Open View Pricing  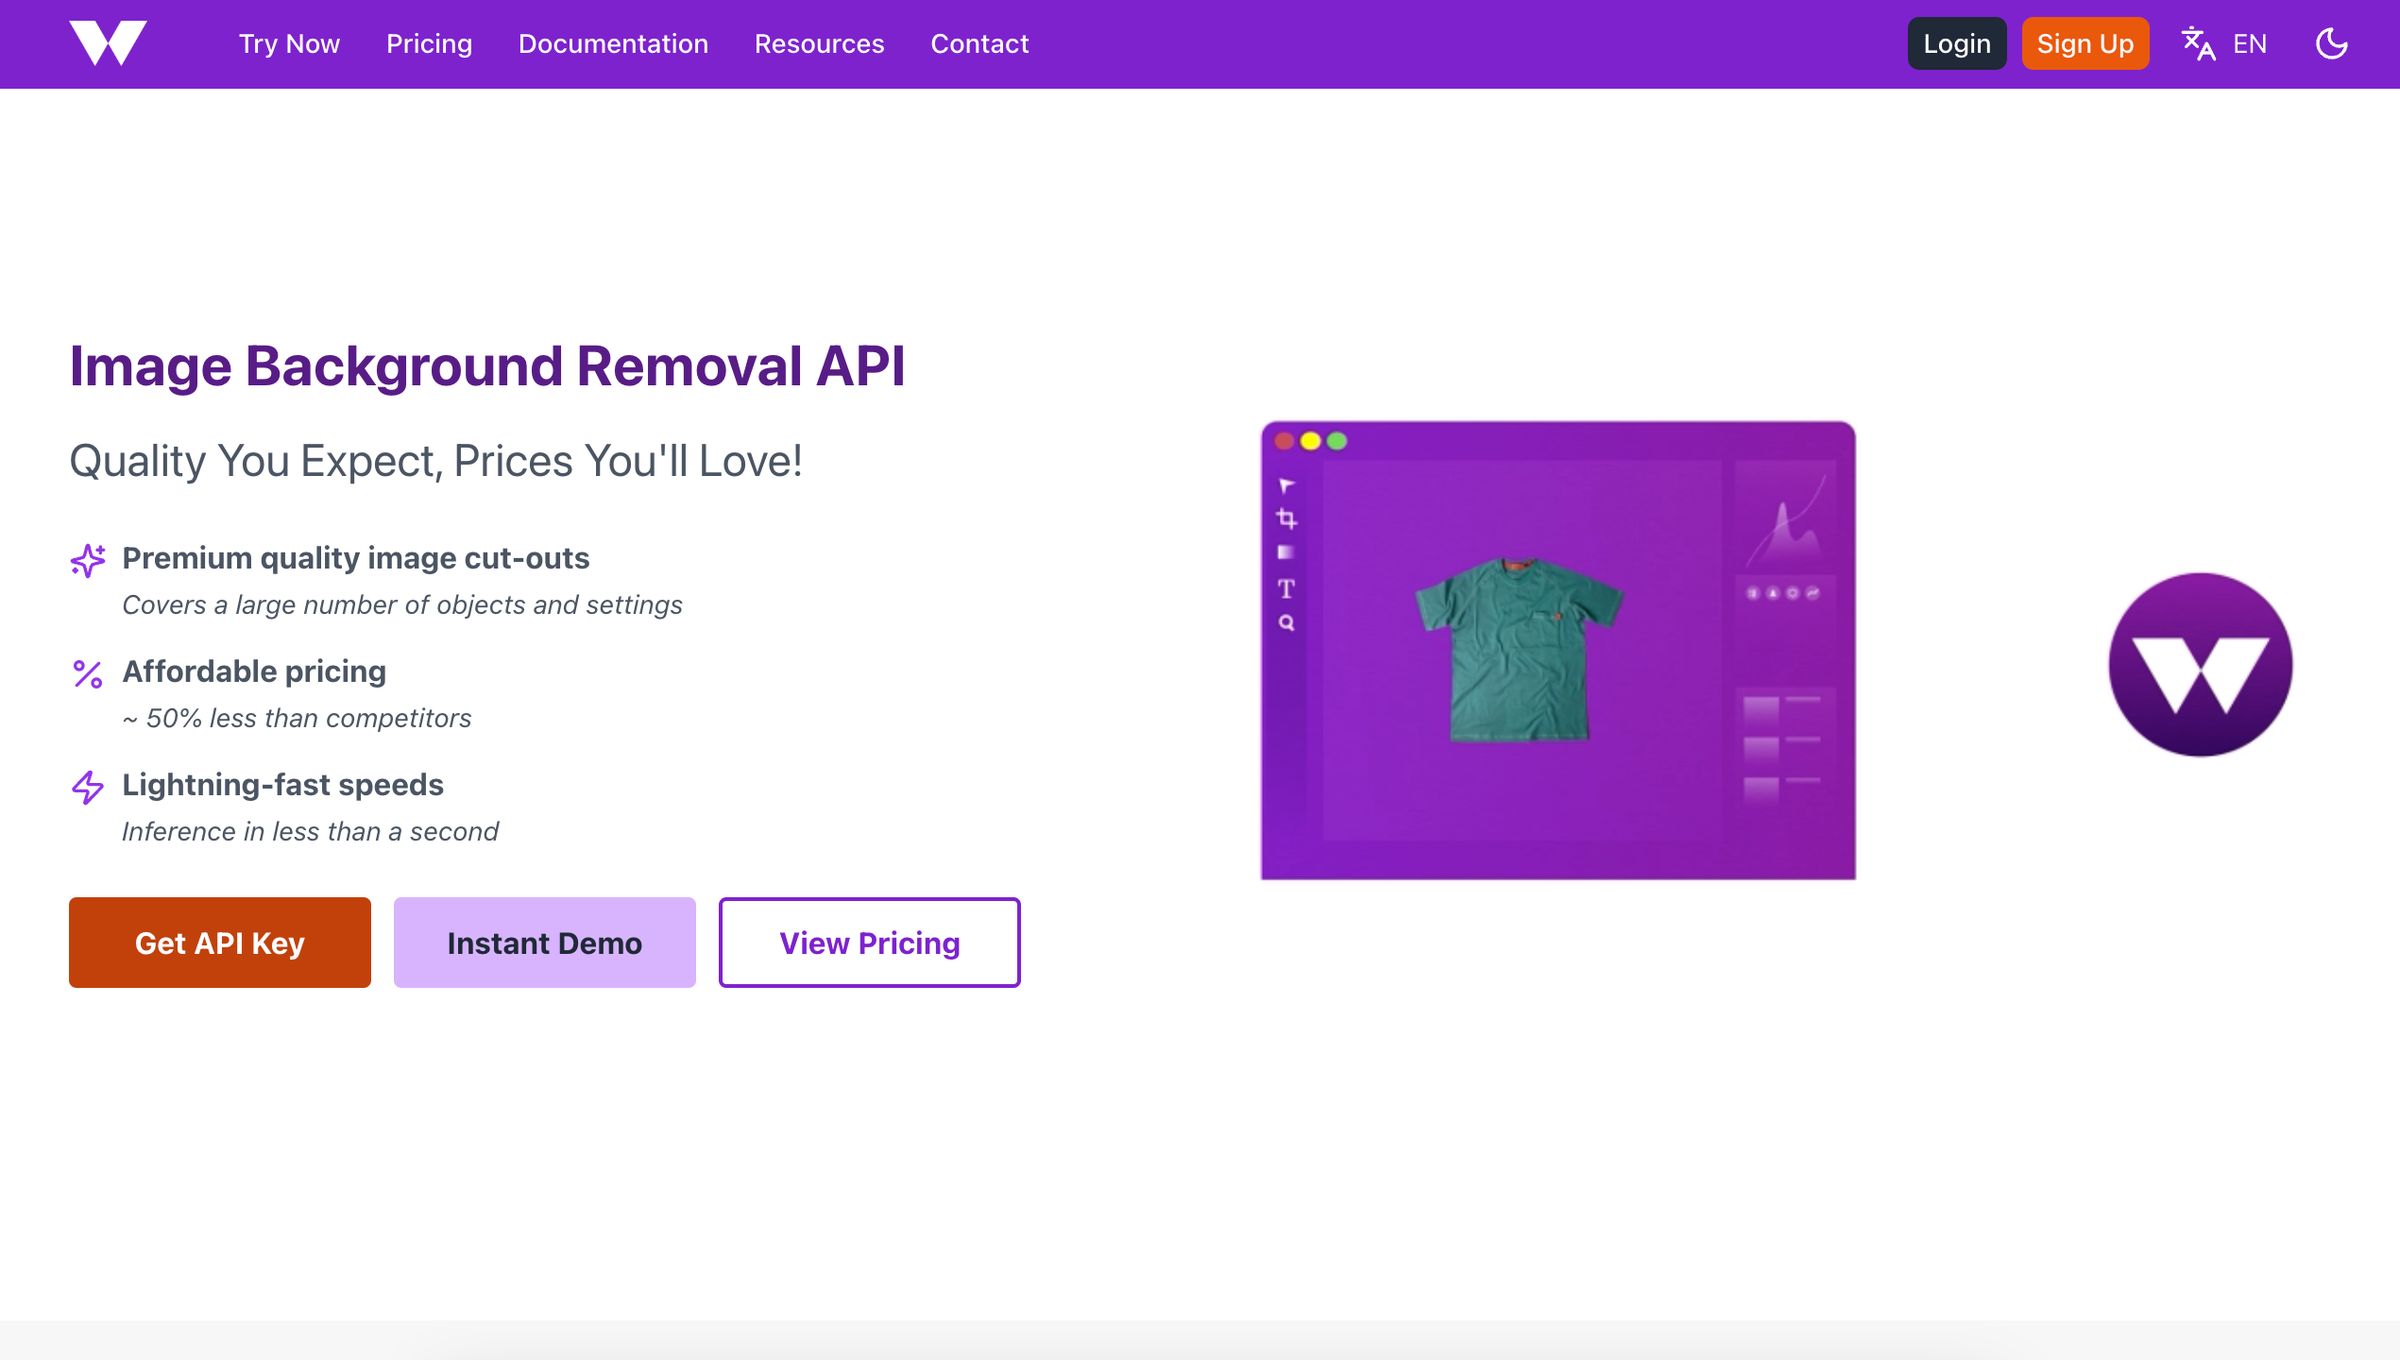pos(869,941)
